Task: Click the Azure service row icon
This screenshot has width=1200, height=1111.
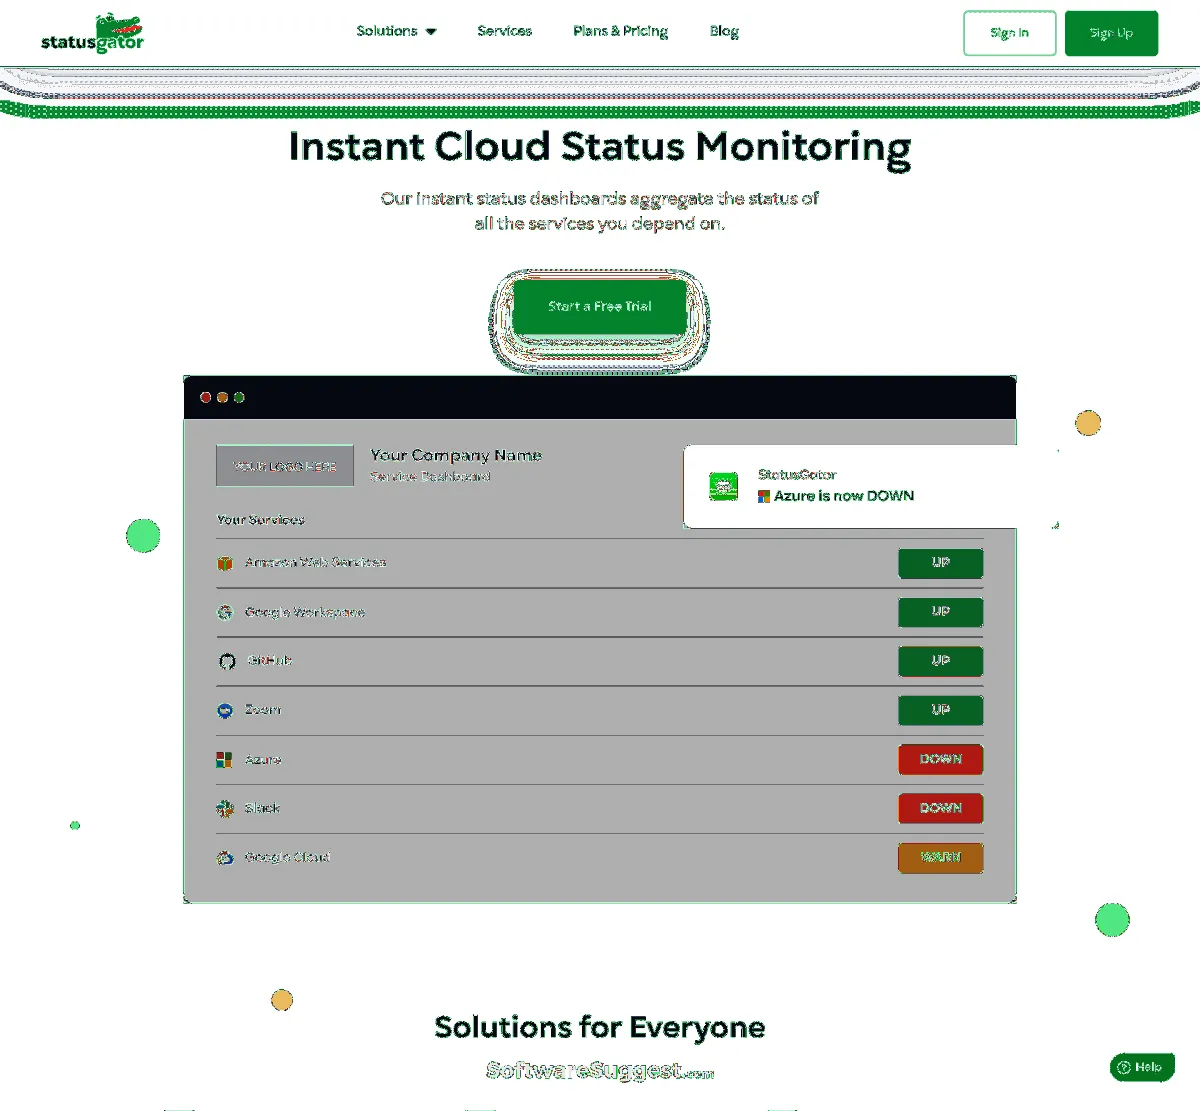Action: pos(225,760)
